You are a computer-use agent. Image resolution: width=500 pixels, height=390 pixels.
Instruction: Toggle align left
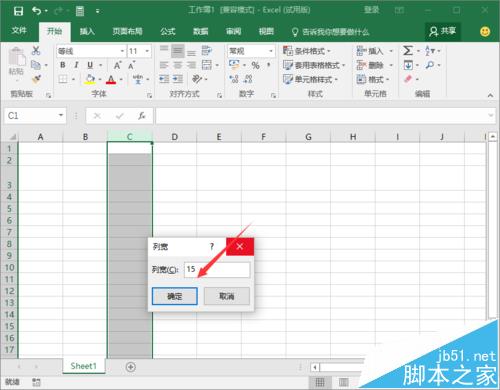click(x=164, y=65)
